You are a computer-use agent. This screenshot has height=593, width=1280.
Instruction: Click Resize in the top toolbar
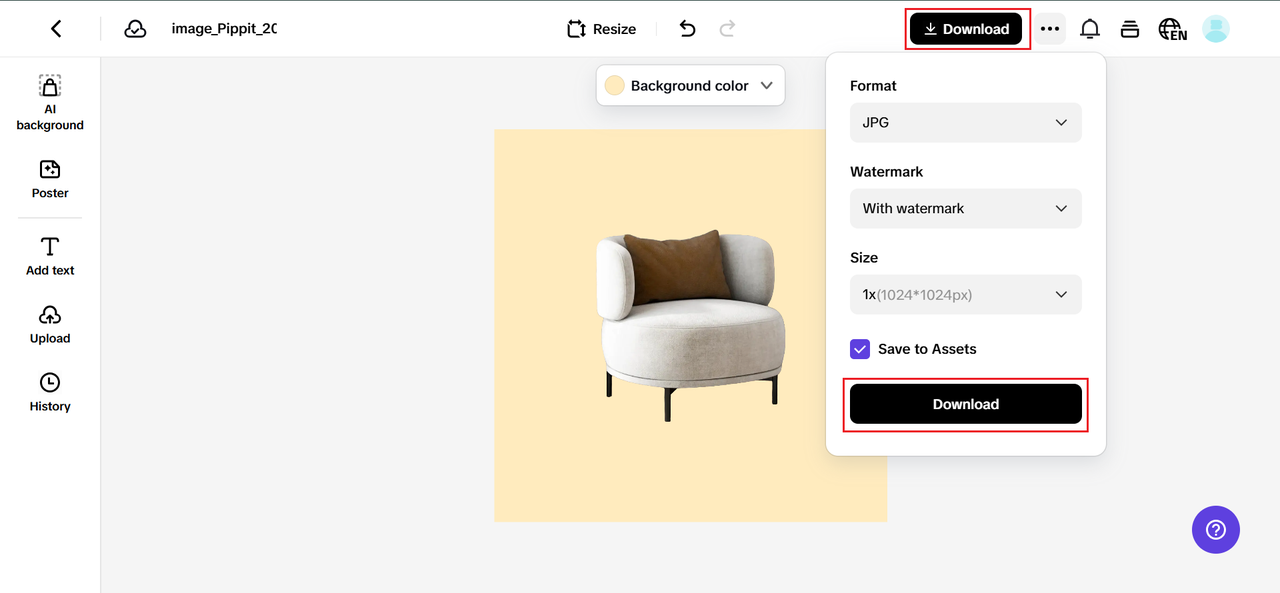point(602,29)
